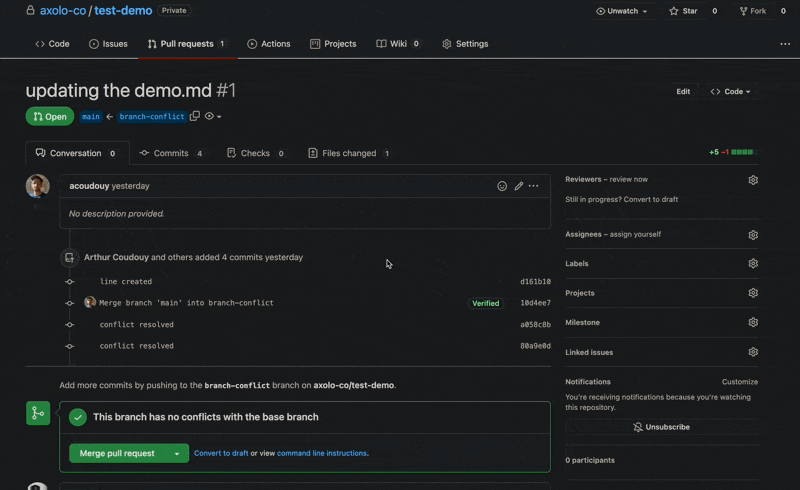Open repository Settings tab
The width and height of the screenshot is (800, 490).
click(x=465, y=44)
